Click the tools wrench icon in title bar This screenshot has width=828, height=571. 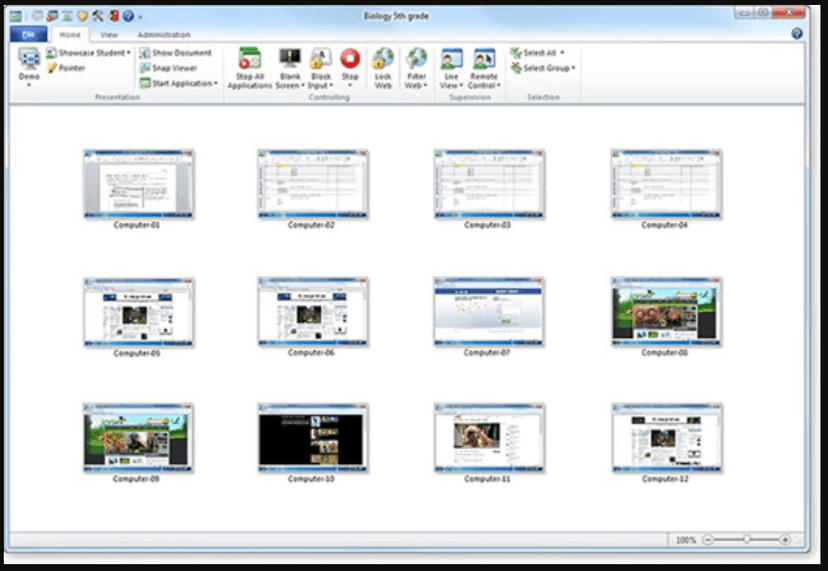point(98,16)
